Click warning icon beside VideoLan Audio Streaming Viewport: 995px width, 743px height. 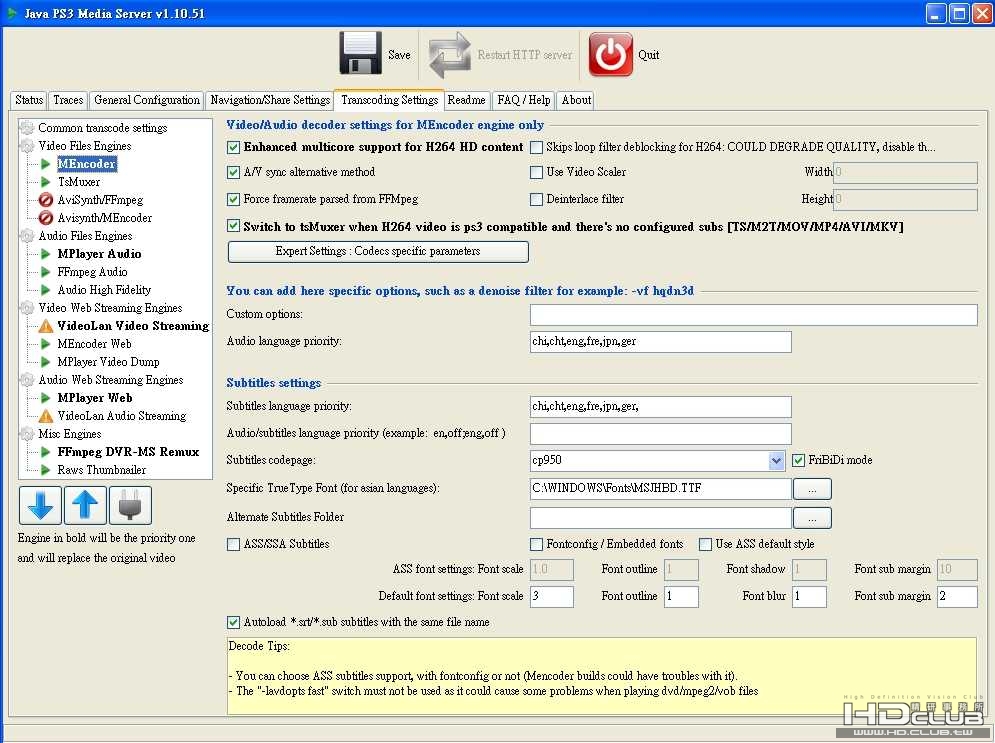[46, 416]
